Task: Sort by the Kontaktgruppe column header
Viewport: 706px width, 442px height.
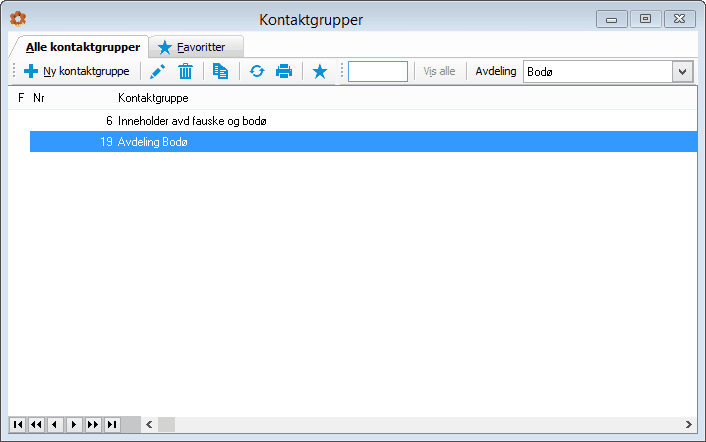Action: point(153,98)
